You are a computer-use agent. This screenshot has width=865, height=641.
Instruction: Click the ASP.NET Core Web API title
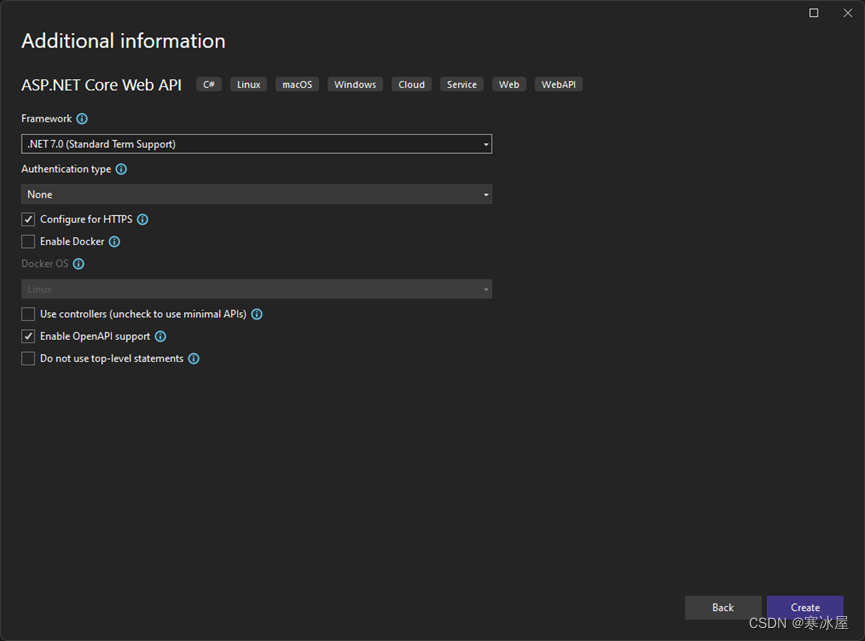[102, 85]
